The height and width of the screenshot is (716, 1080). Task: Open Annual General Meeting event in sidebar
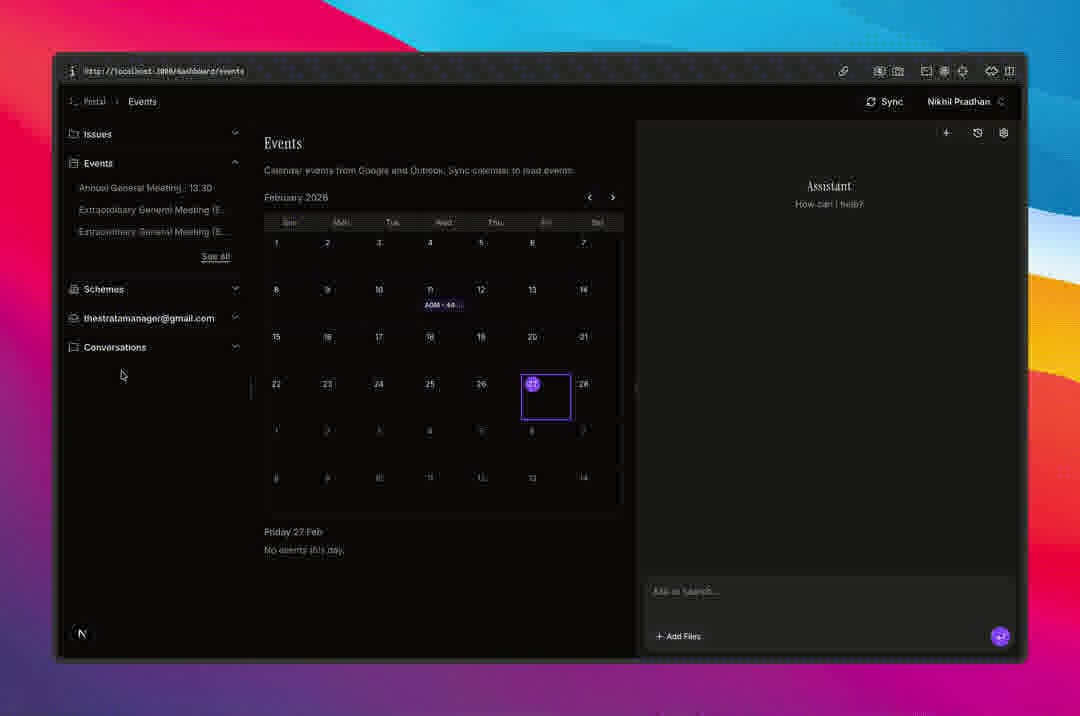(146, 188)
